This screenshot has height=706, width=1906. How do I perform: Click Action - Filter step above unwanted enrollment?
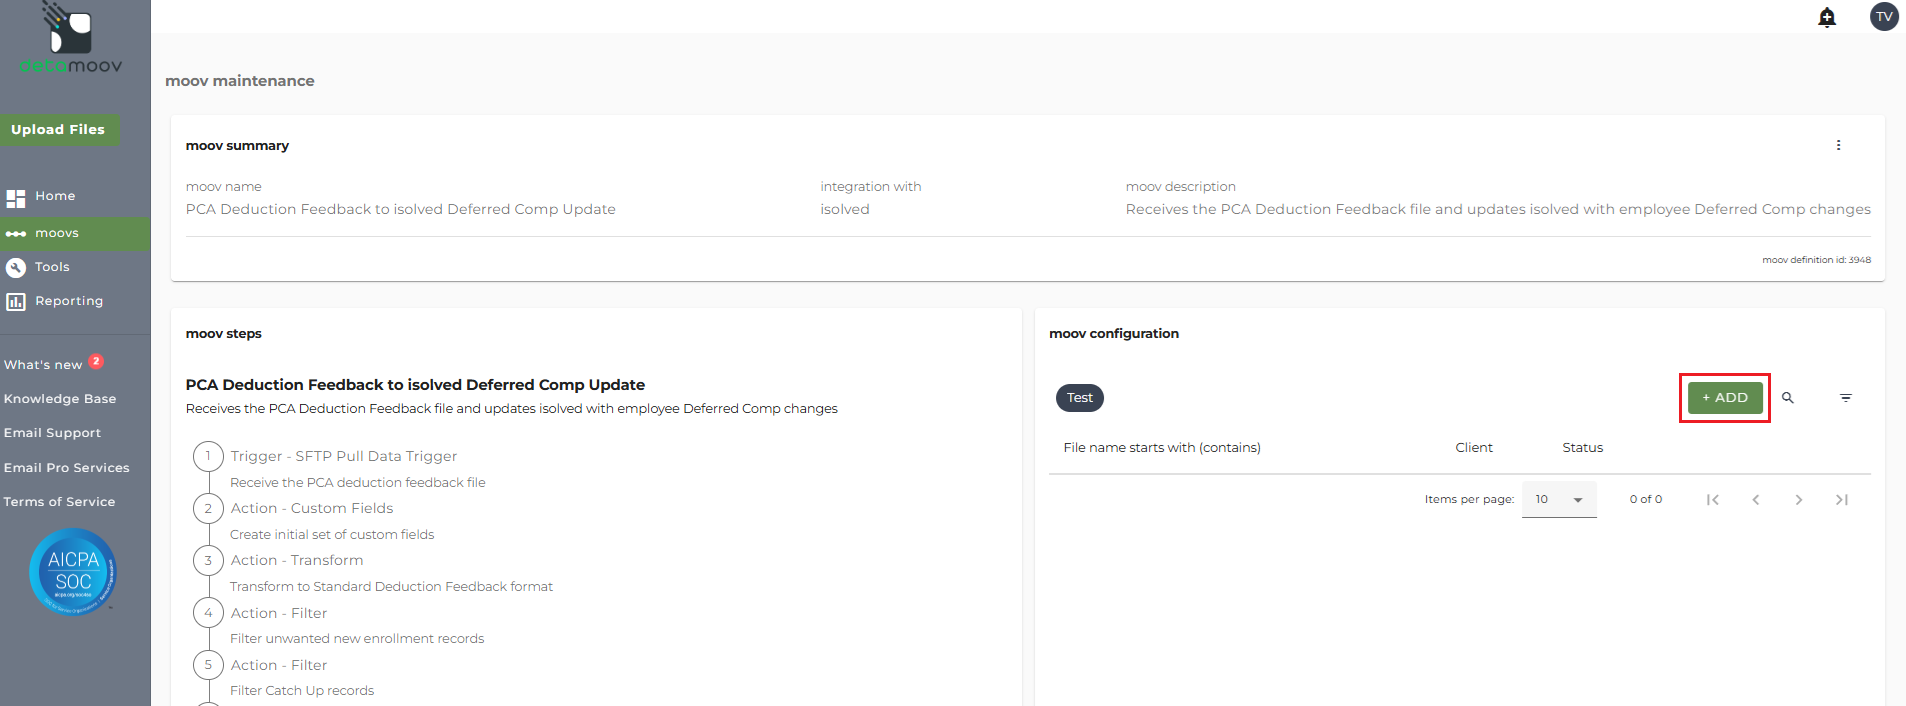point(279,613)
